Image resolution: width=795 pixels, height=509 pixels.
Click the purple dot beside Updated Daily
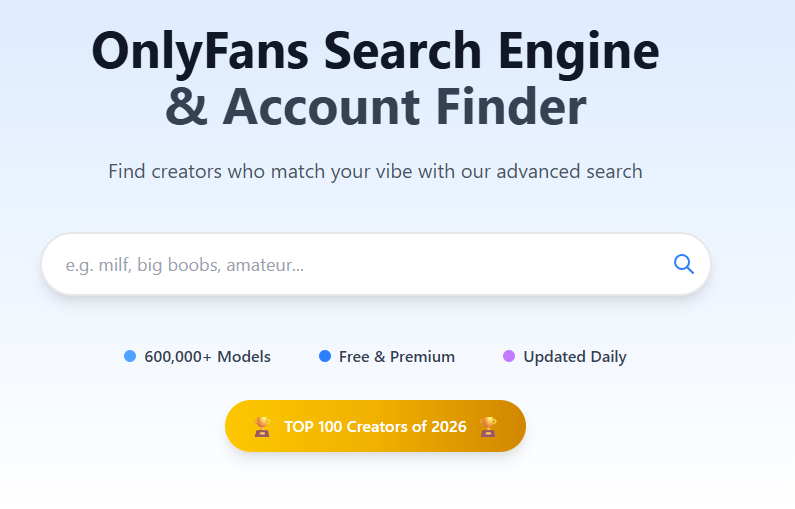point(509,357)
